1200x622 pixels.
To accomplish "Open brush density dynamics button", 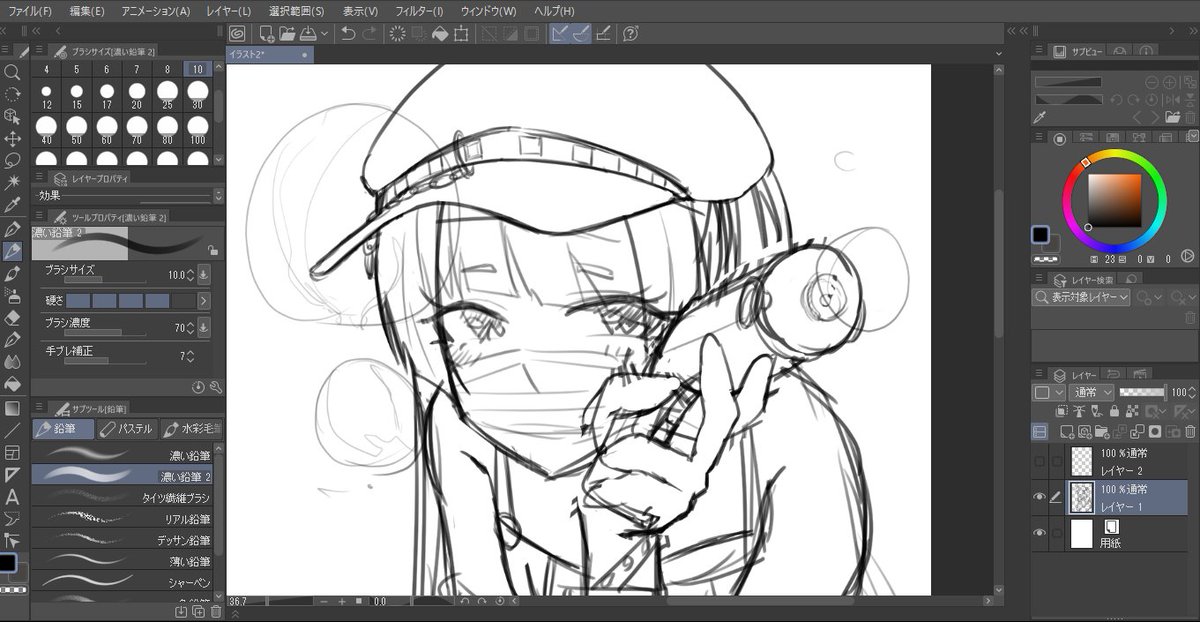I will (204, 327).
